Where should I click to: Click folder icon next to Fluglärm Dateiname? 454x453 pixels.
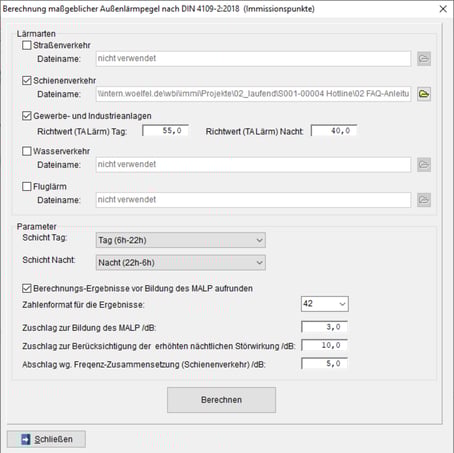coord(424,200)
